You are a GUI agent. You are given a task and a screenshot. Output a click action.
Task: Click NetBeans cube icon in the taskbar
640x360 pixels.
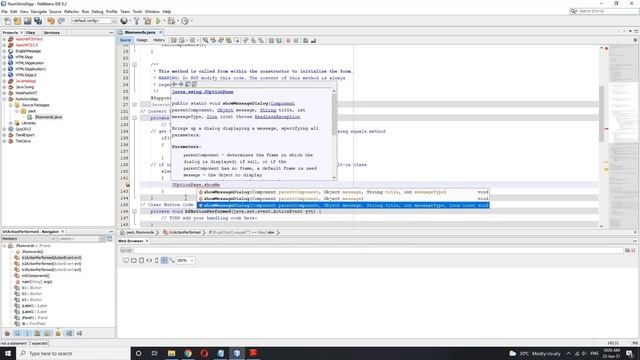(237, 353)
